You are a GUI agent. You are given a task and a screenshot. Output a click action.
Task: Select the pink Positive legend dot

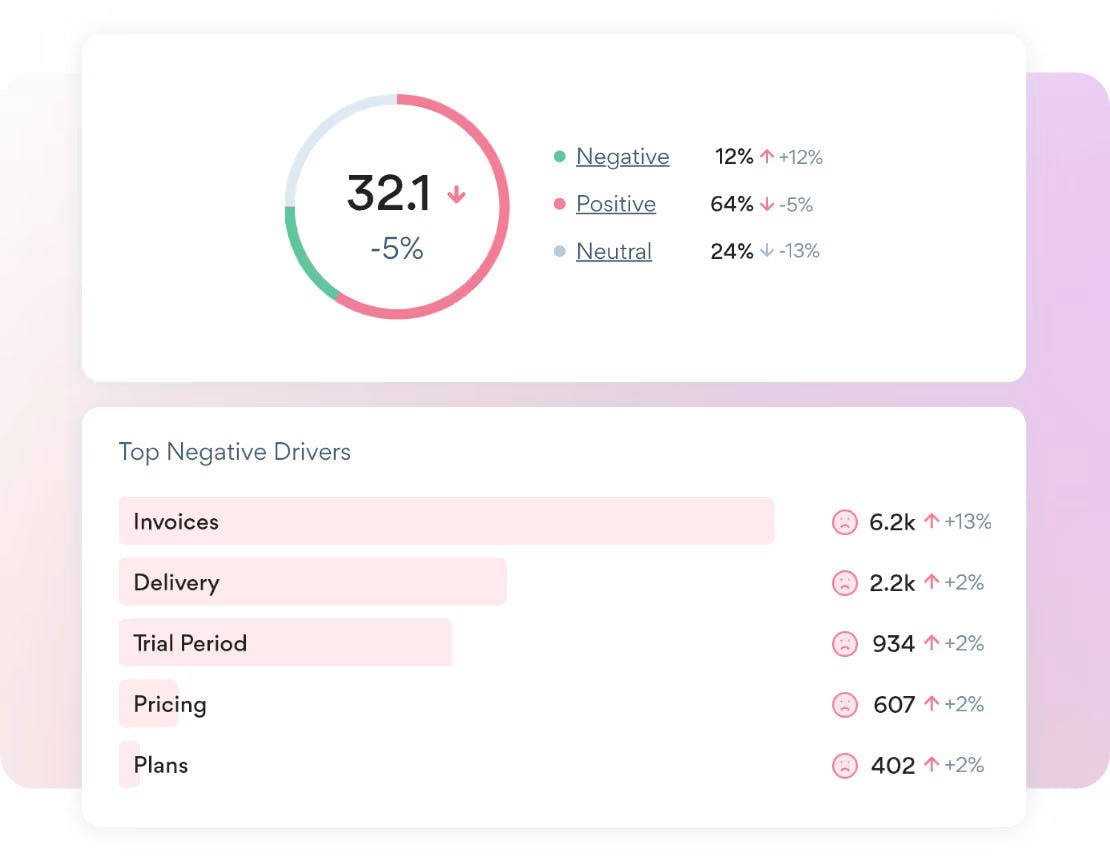559,204
